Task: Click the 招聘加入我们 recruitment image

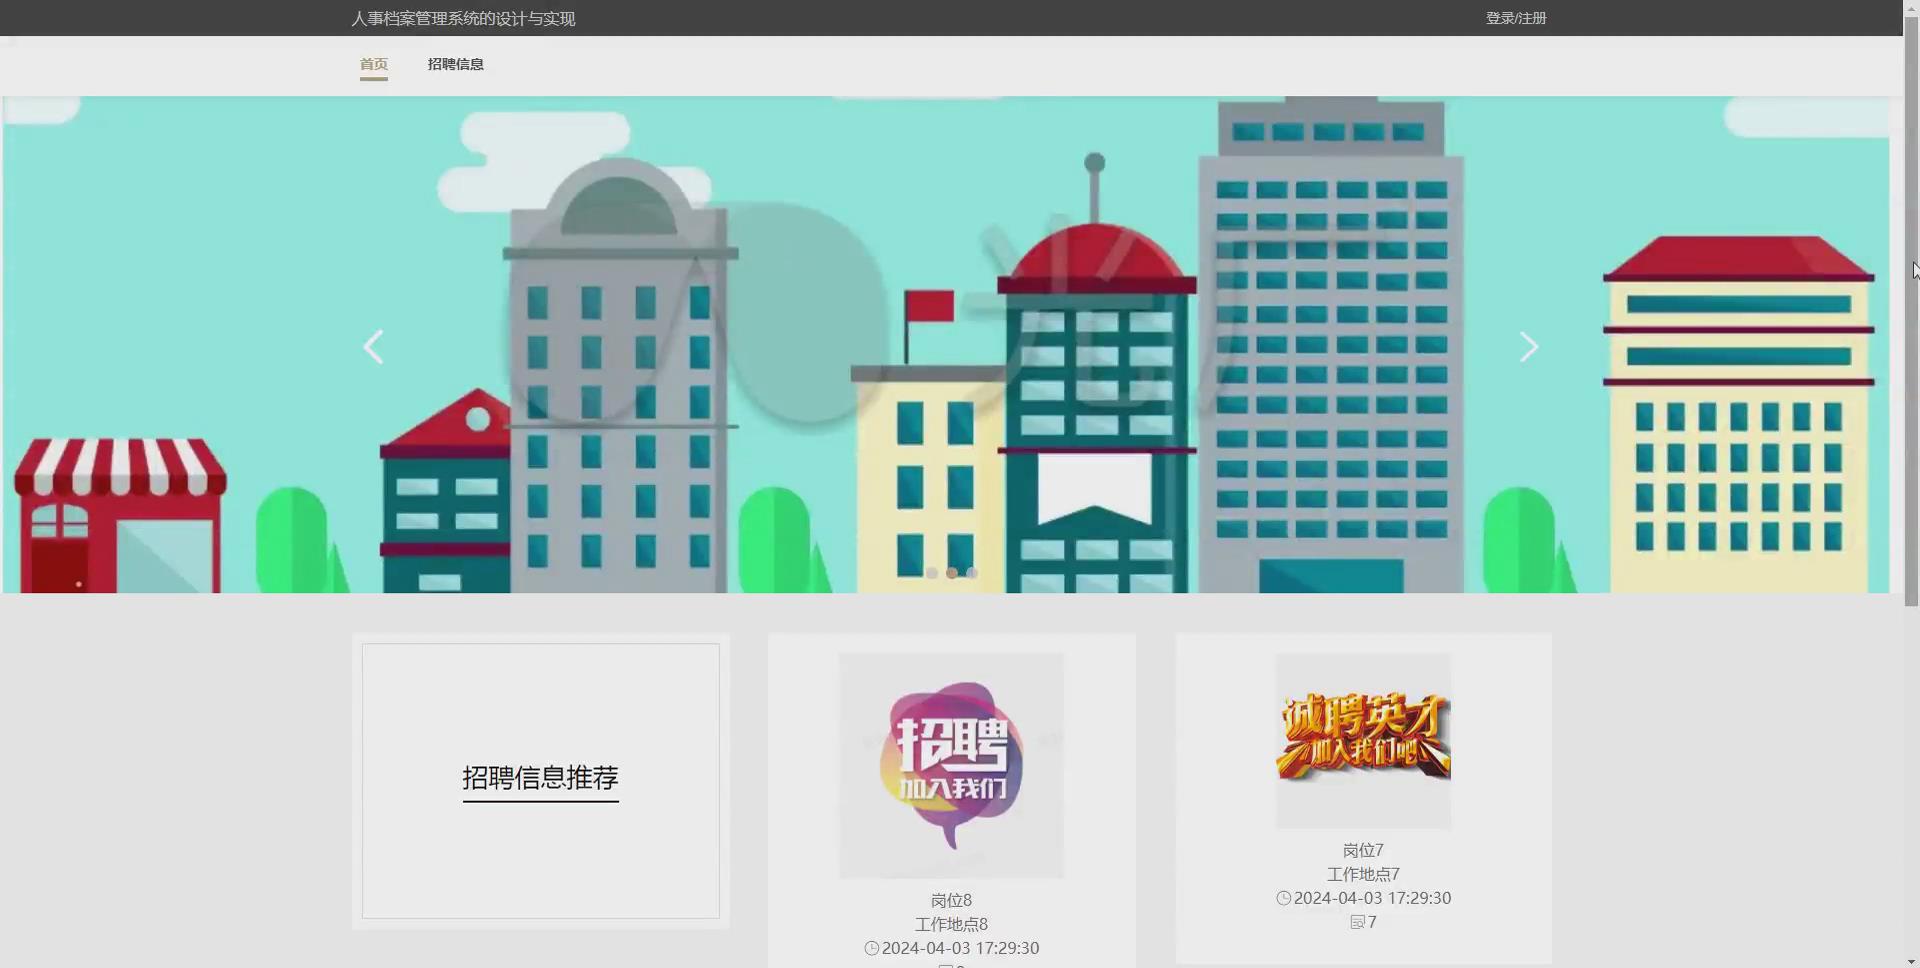Action: pos(951,764)
